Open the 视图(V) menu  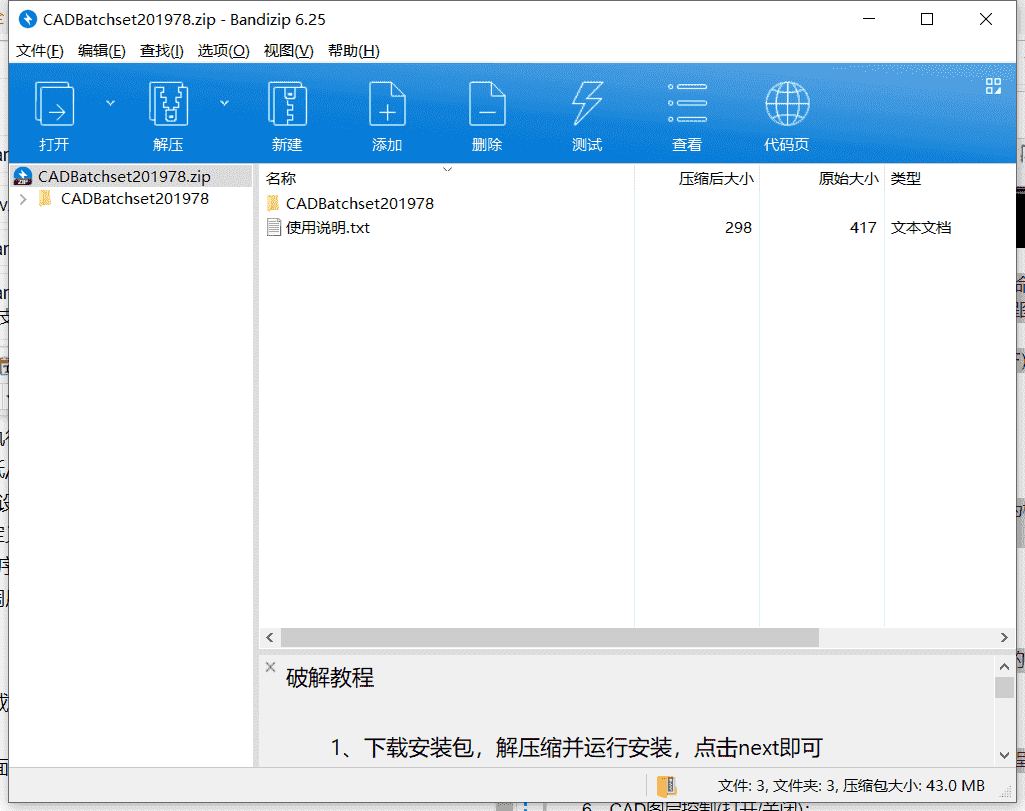click(x=288, y=51)
